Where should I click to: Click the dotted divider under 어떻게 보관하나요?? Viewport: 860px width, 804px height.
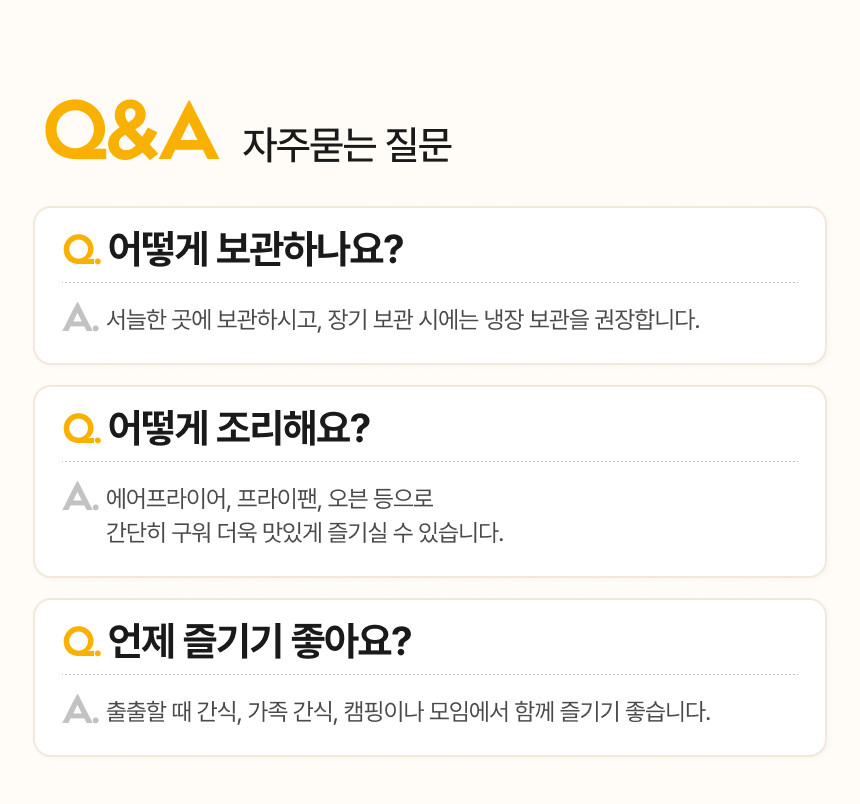pos(430,283)
